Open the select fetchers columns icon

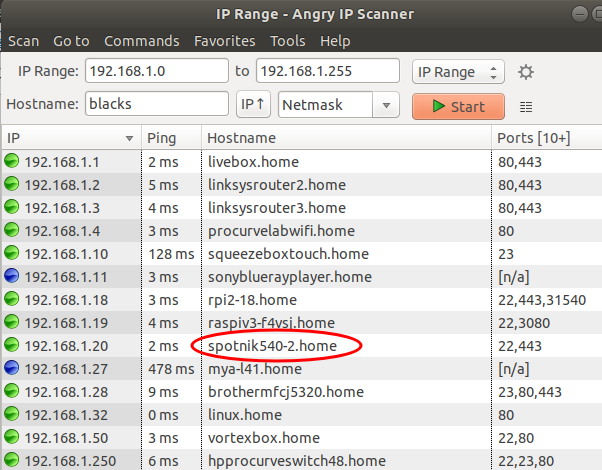(x=526, y=107)
